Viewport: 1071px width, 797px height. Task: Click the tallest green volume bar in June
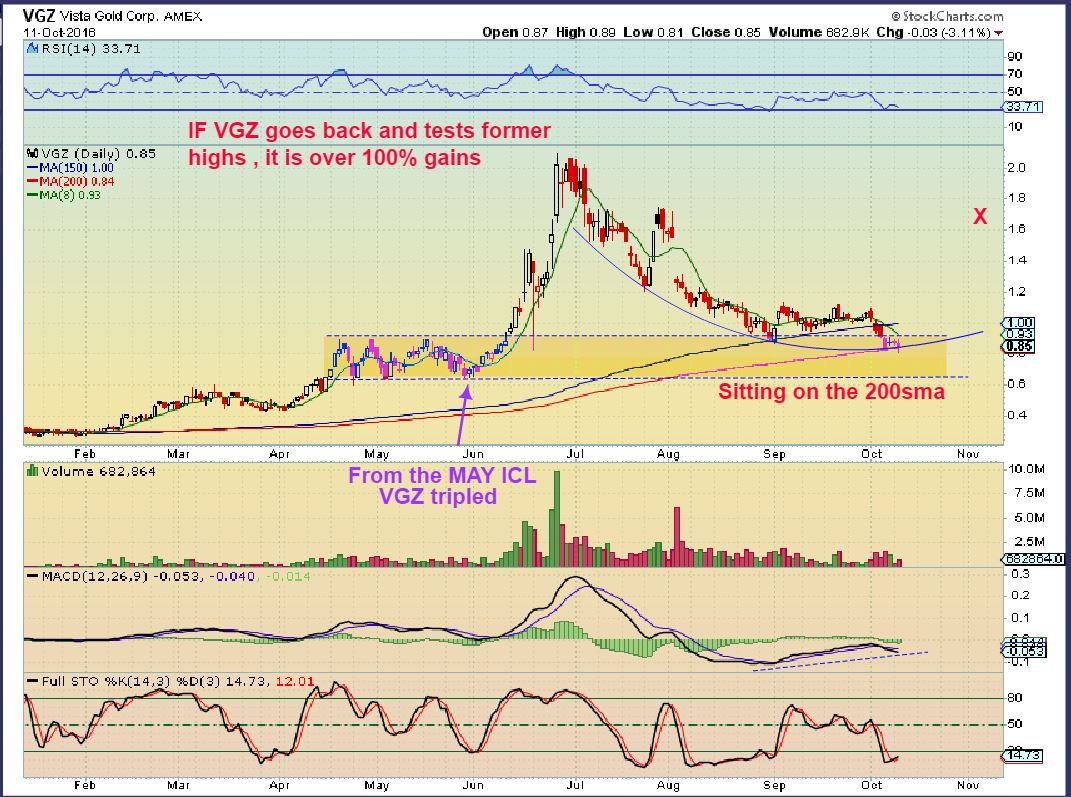click(557, 519)
